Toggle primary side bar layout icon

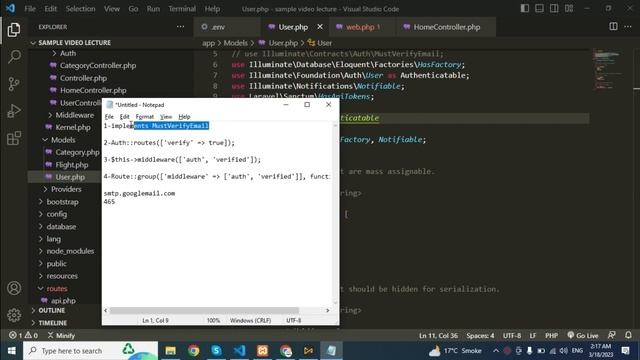pos(525,9)
